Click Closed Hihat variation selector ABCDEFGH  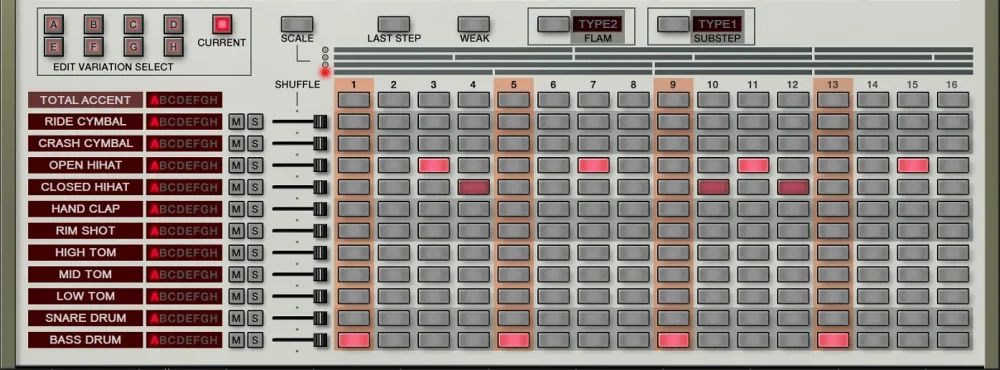click(x=184, y=187)
